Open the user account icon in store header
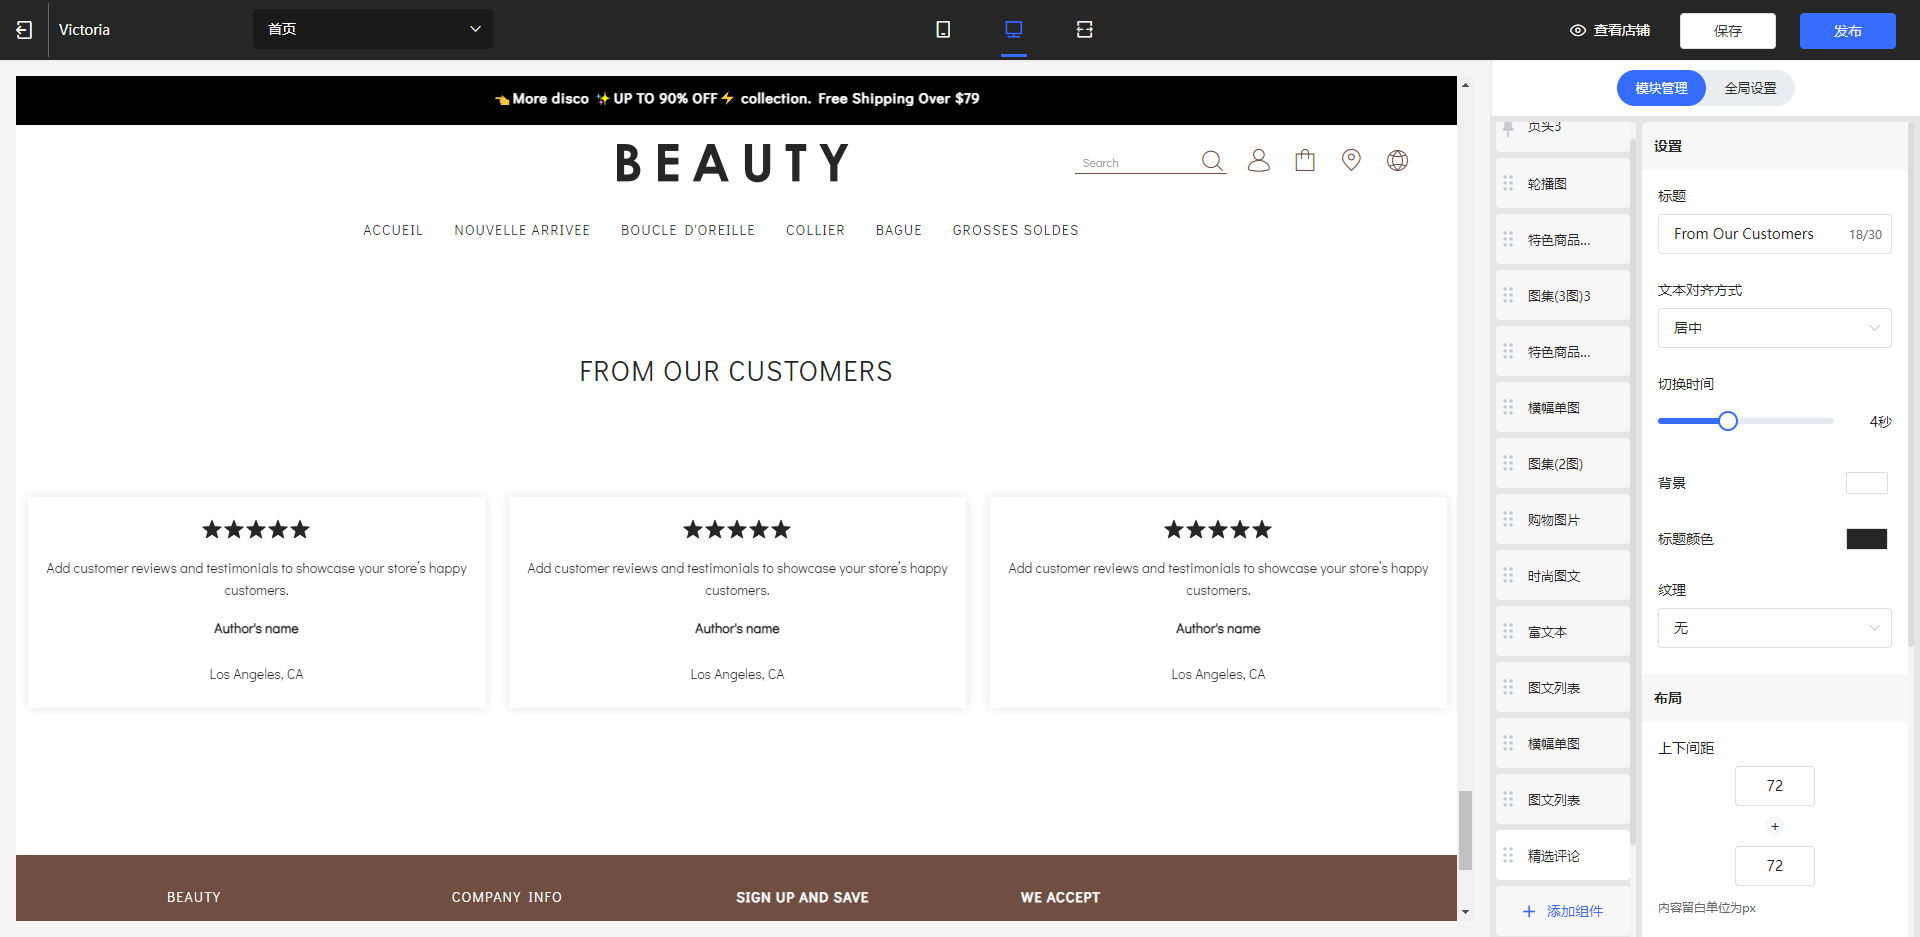Image resolution: width=1920 pixels, height=937 pixels. tap(1259, 160)
